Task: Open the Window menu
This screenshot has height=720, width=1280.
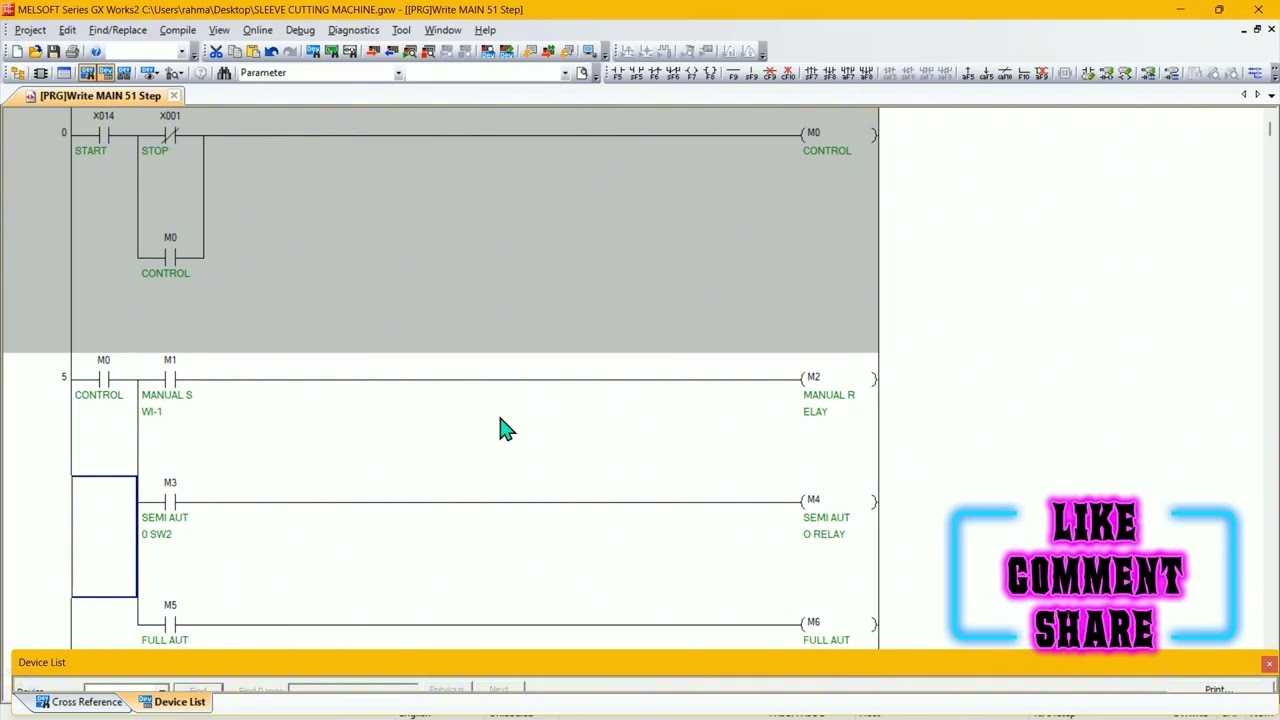Action: point(442,30)
